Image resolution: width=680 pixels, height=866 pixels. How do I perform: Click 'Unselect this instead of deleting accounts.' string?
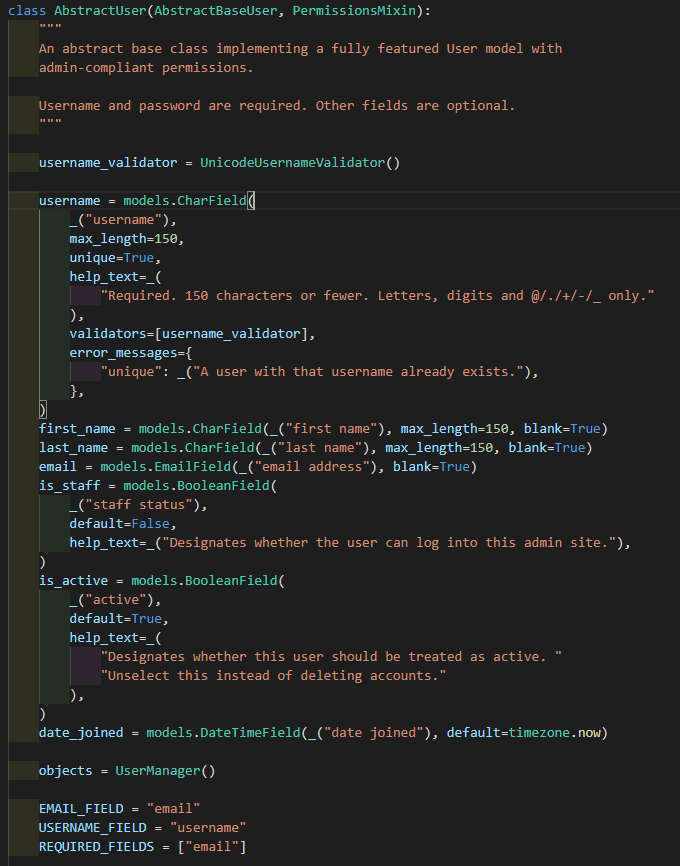[273, 675]
